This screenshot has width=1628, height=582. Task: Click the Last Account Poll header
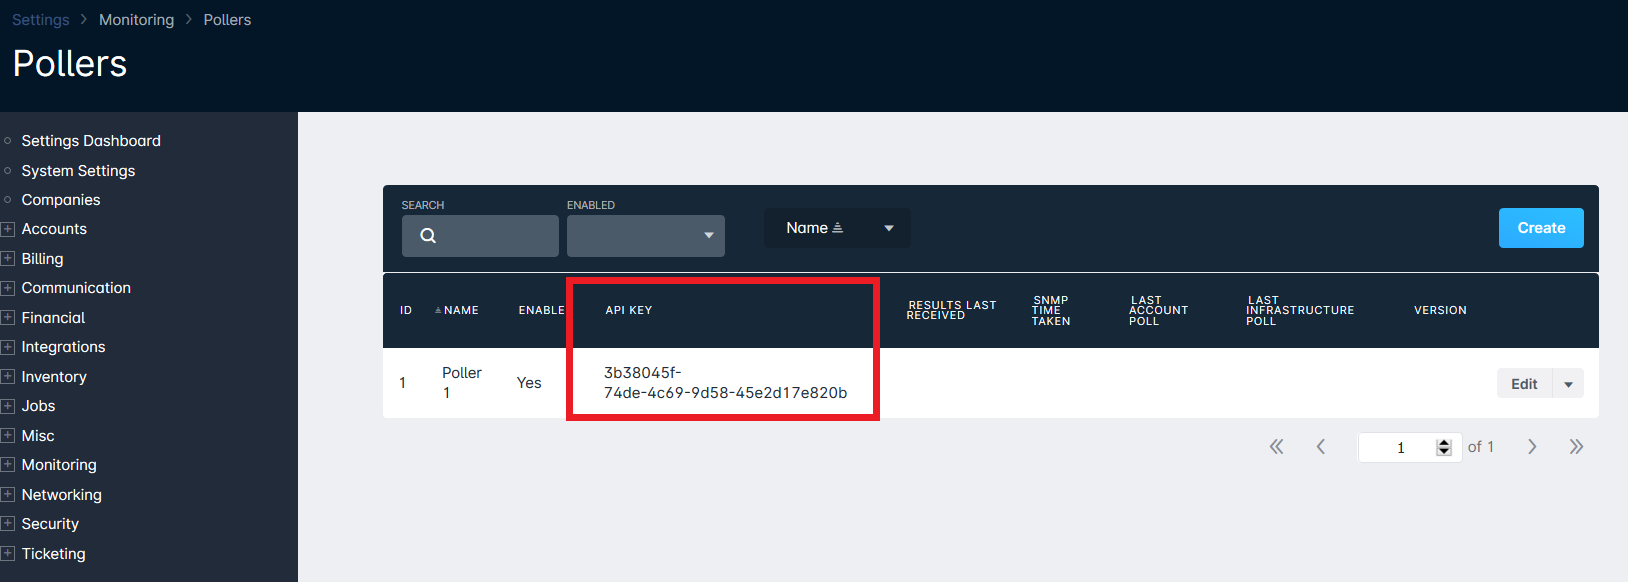pyautogui.click(x=1158, y=311)
